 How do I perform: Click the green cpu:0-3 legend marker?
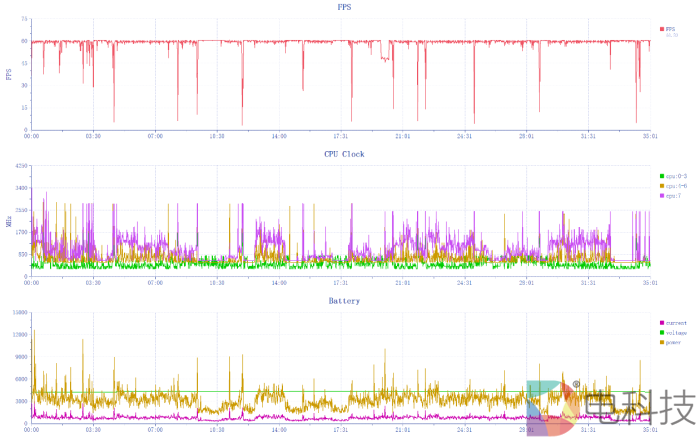662,177
